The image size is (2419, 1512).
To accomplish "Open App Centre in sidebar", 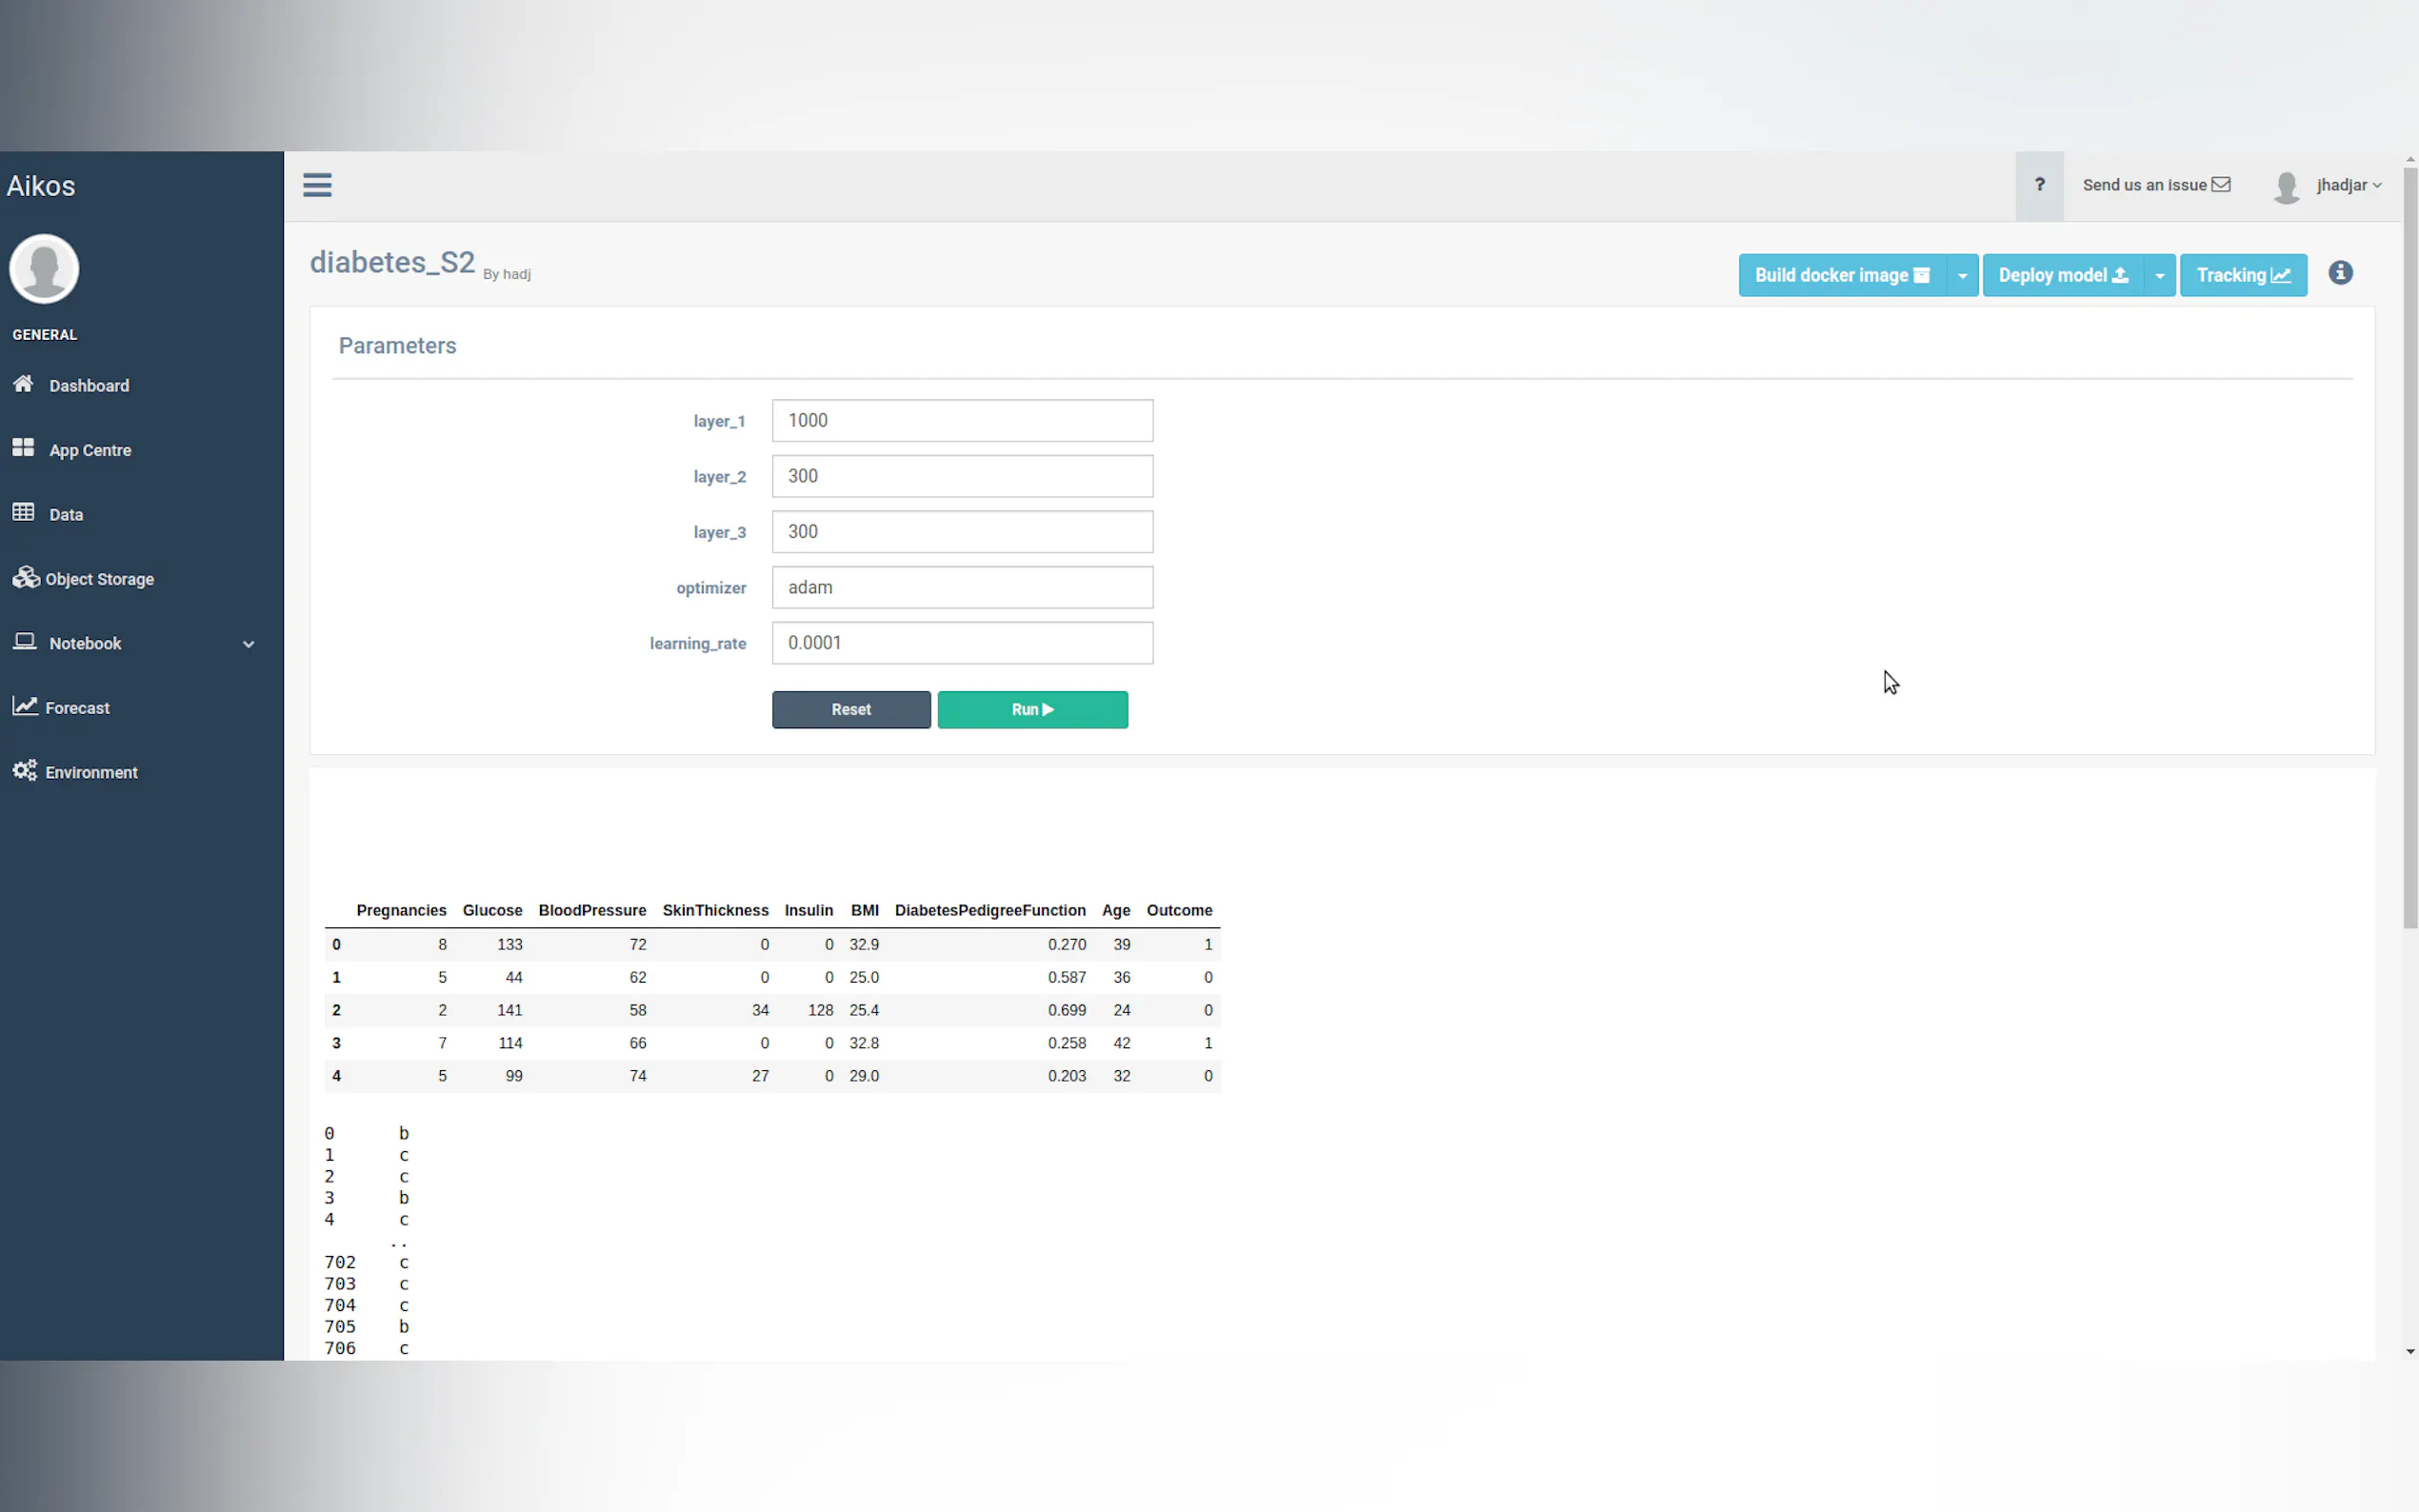I will tap(90, 450).
